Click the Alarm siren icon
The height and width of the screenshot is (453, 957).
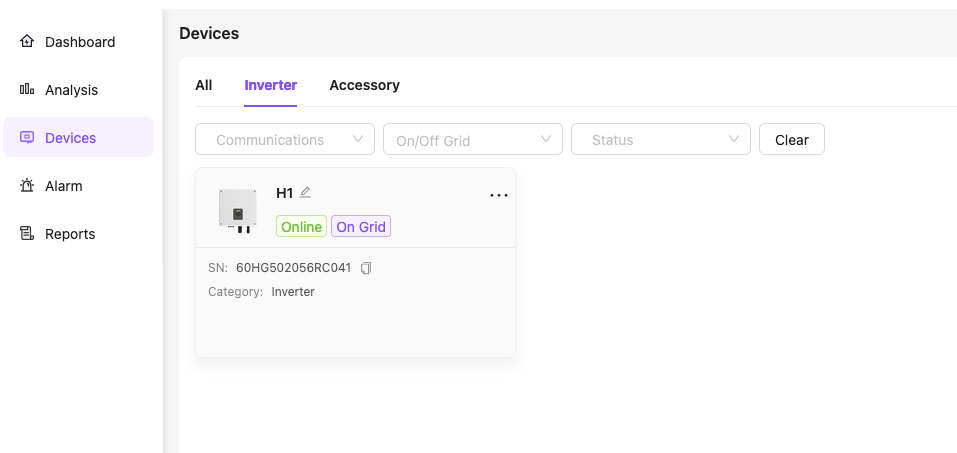[27, 186]
